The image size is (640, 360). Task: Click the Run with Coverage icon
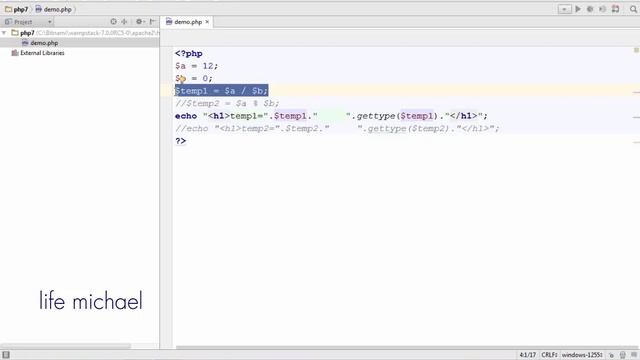point(602,9)
